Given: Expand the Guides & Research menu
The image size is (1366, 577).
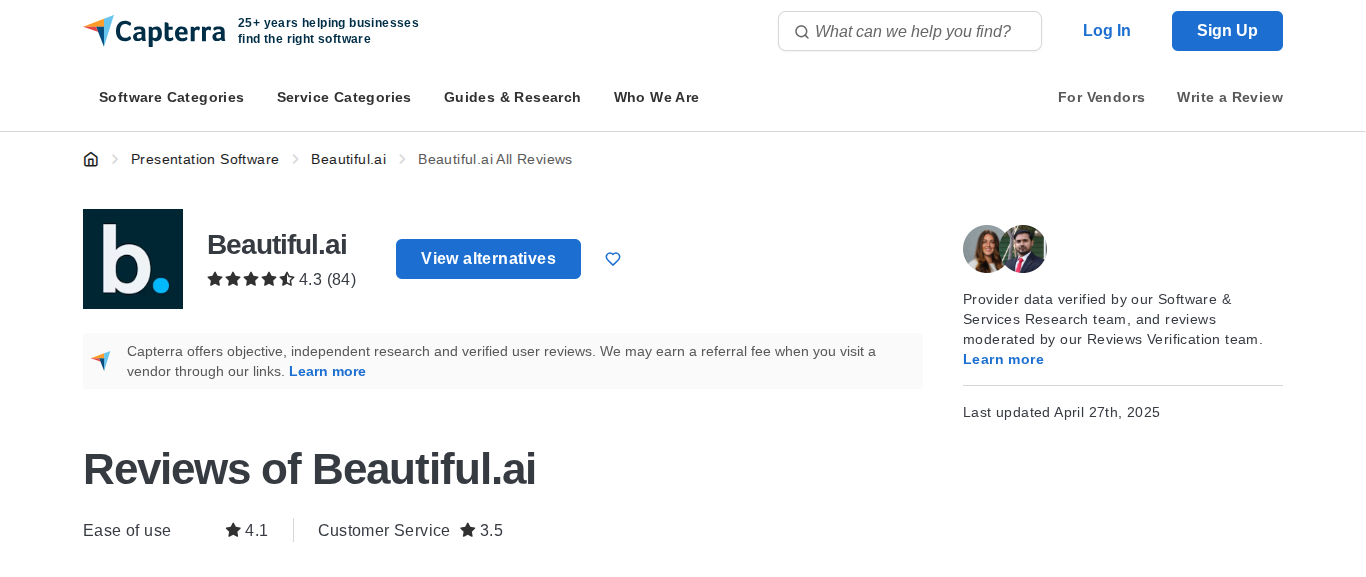Looking at the screenshot, I should pos(512,97).
